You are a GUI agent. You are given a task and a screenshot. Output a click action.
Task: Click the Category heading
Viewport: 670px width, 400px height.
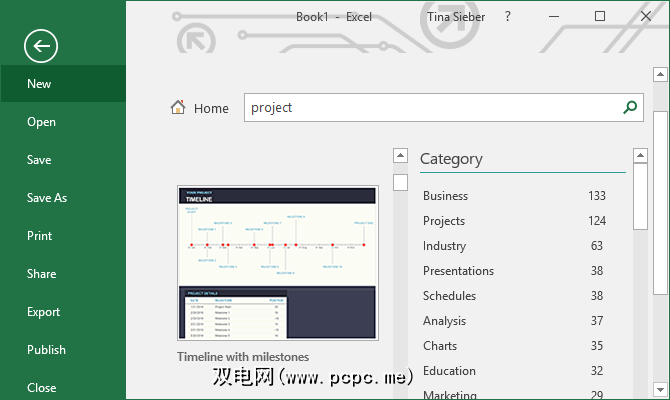click(451, 159)
